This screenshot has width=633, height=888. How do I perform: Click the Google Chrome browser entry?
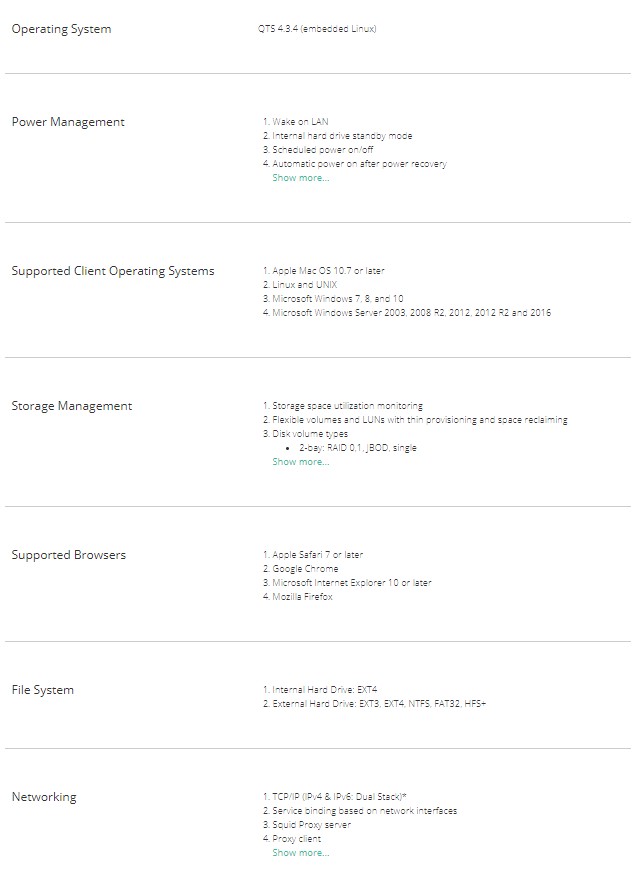305,569
